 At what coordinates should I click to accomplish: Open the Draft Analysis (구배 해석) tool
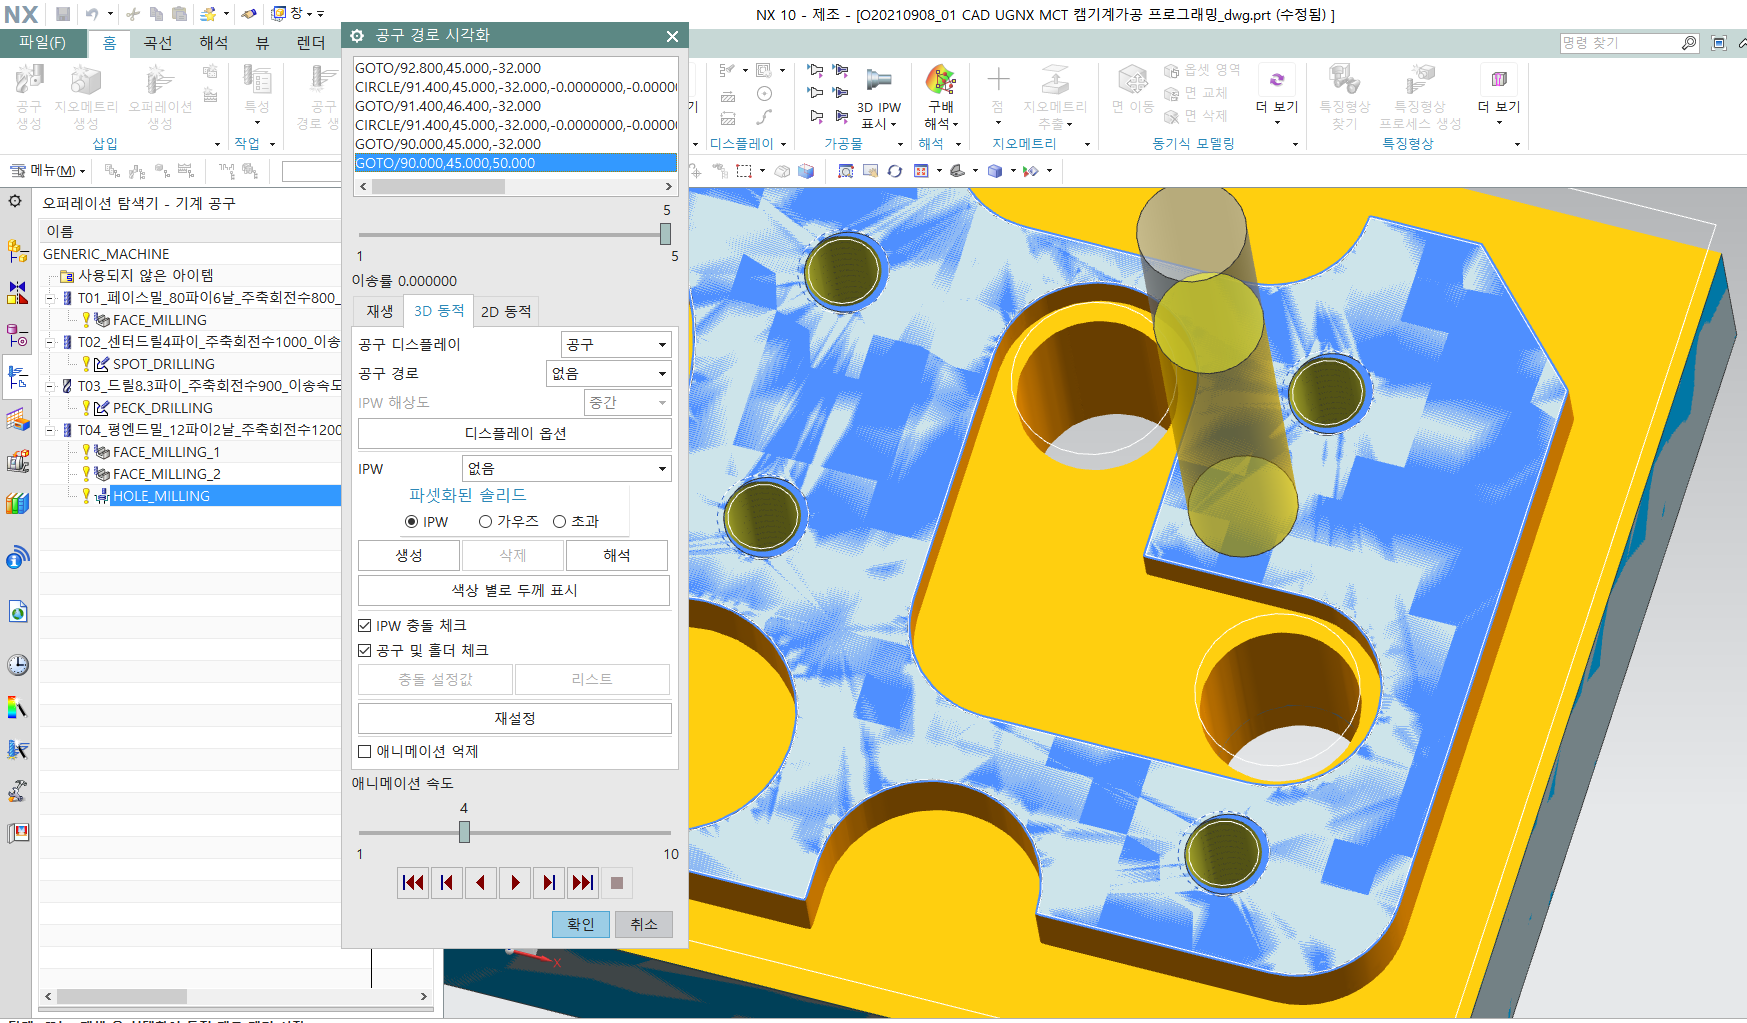(x=940, y=95)
